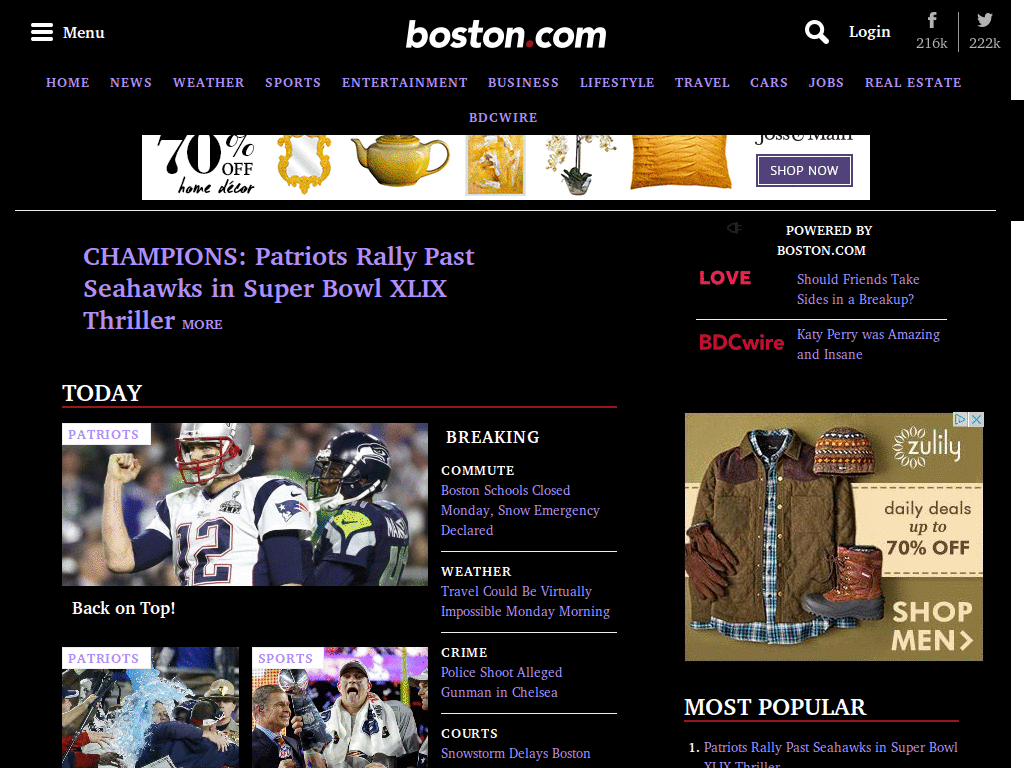Open TRAVEL section

coord(702,82)
